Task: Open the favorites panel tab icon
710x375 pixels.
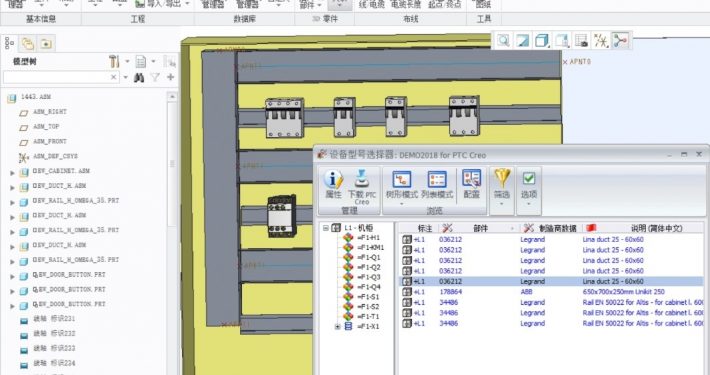Action: 46,43
